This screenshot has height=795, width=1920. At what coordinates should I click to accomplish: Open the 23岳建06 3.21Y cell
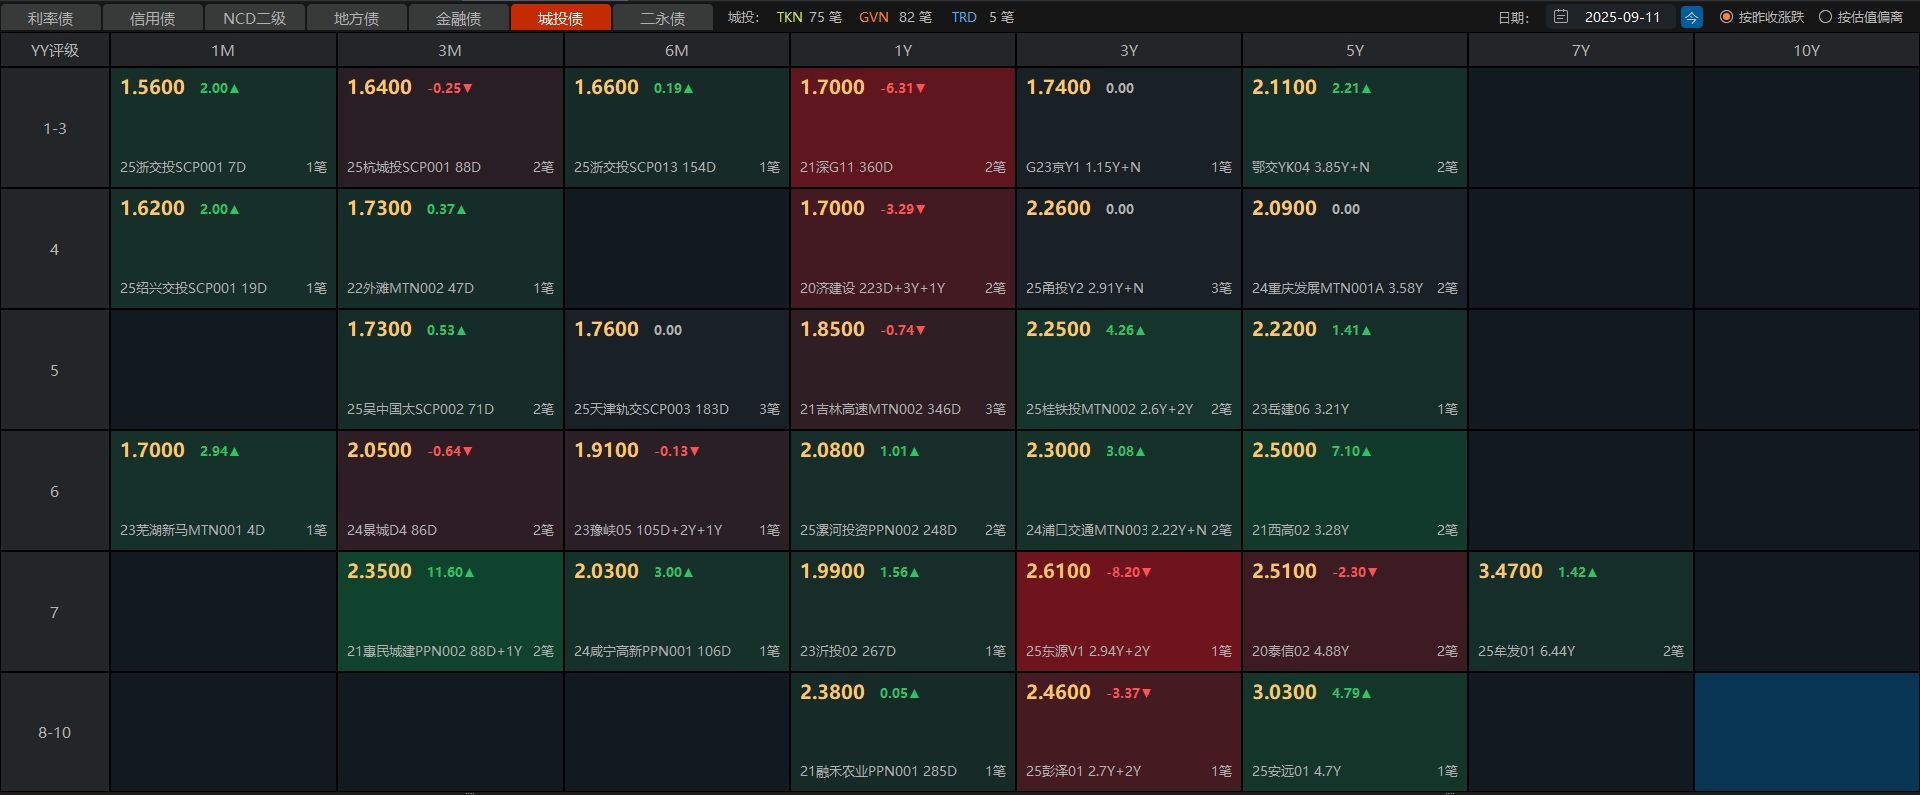tap(1355, 370)
